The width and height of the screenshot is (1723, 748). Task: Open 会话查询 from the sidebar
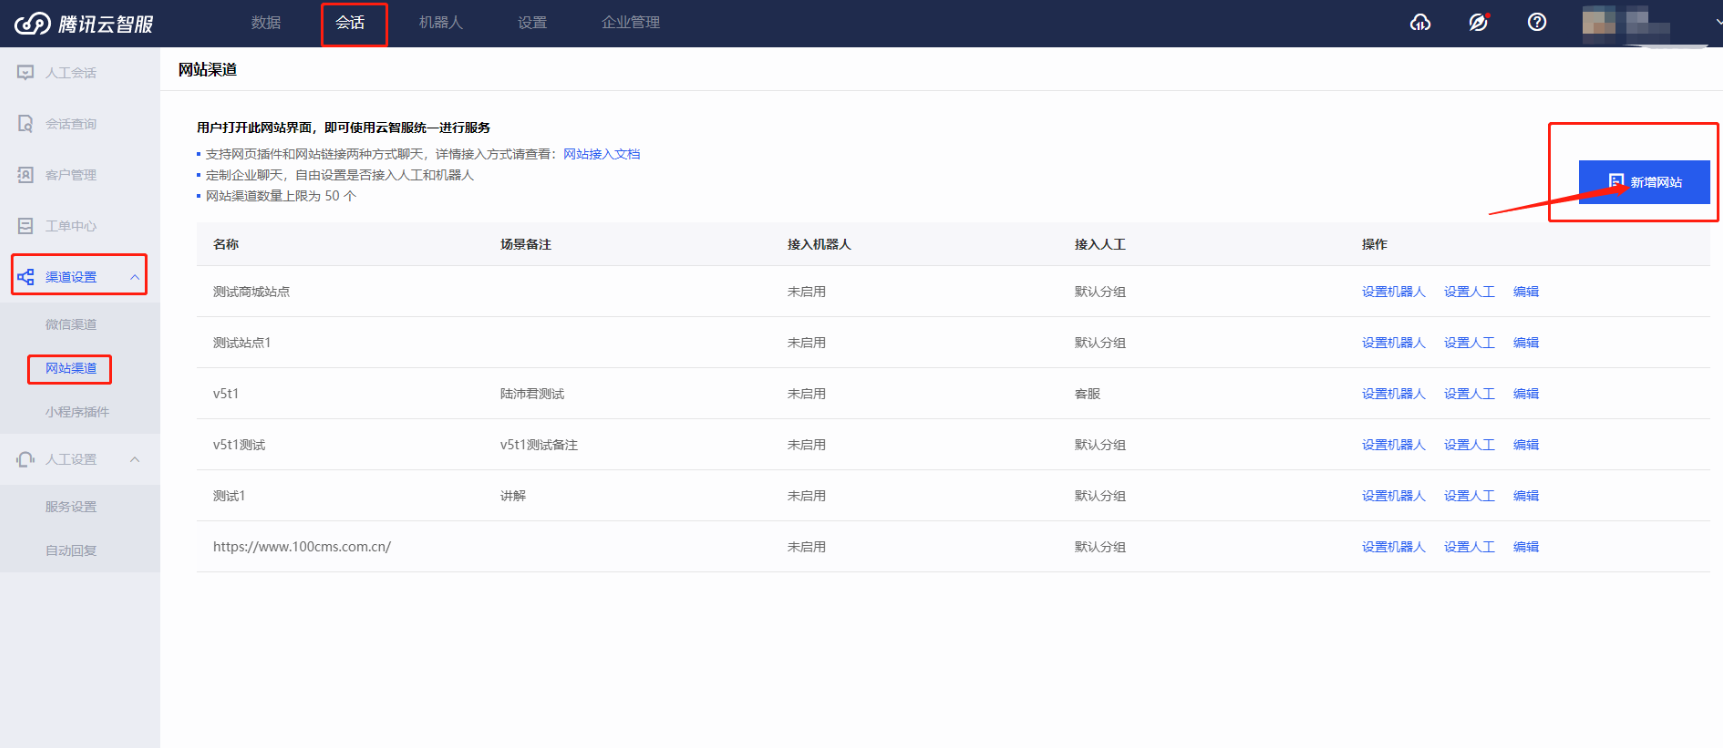[x=70, y=124]
